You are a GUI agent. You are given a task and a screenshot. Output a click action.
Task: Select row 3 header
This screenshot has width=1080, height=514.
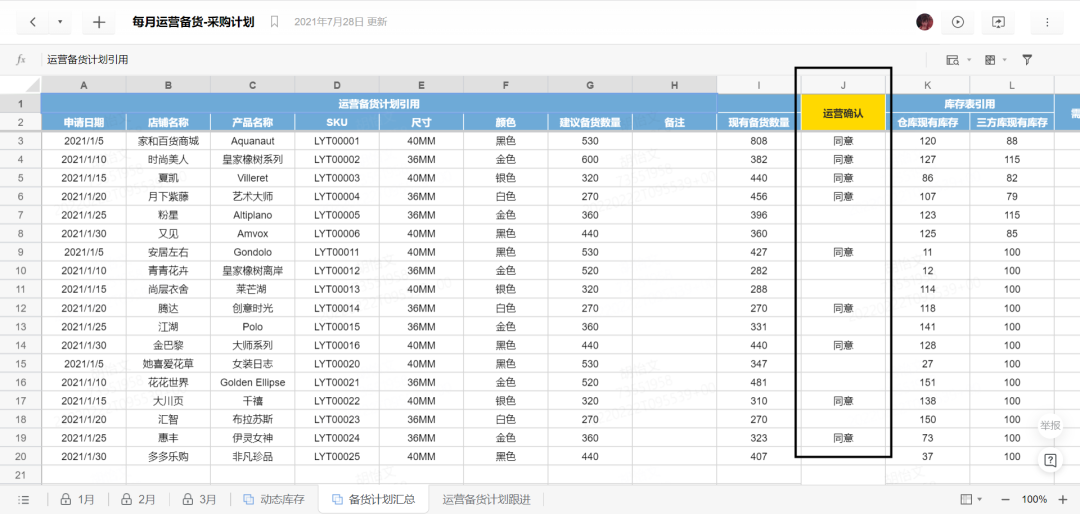(x=20, y=141)
